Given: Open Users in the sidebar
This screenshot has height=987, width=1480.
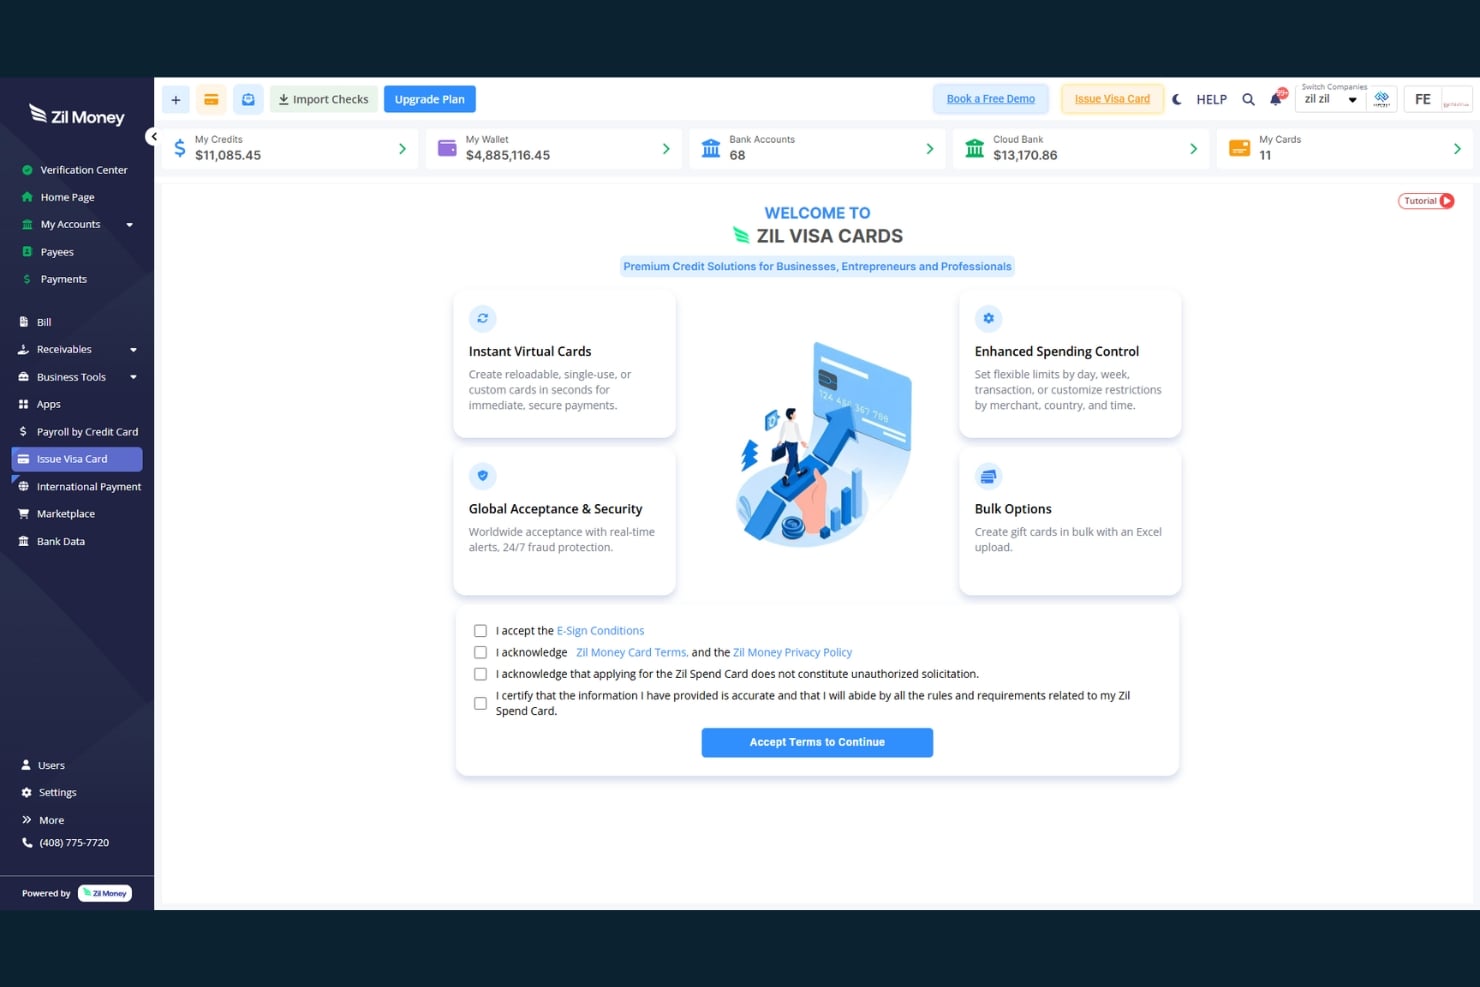Looking at the screenshot, I should [x=51, y=765].
